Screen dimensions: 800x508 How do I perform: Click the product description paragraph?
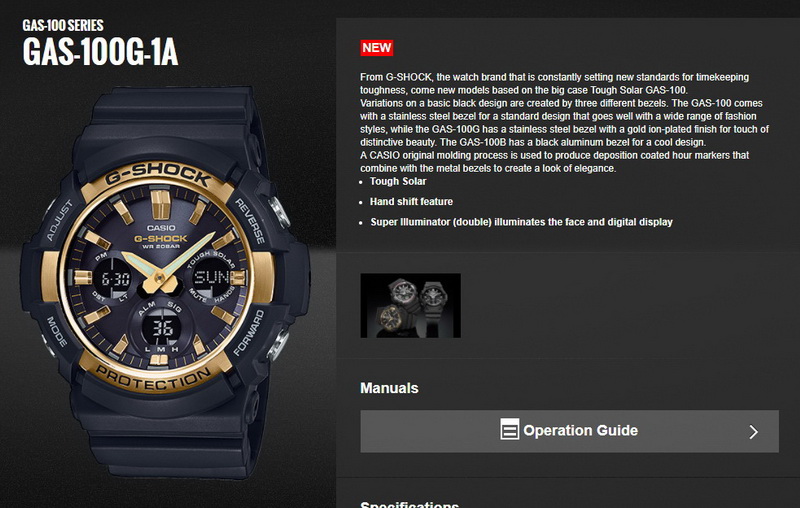[x=564, y=122]
